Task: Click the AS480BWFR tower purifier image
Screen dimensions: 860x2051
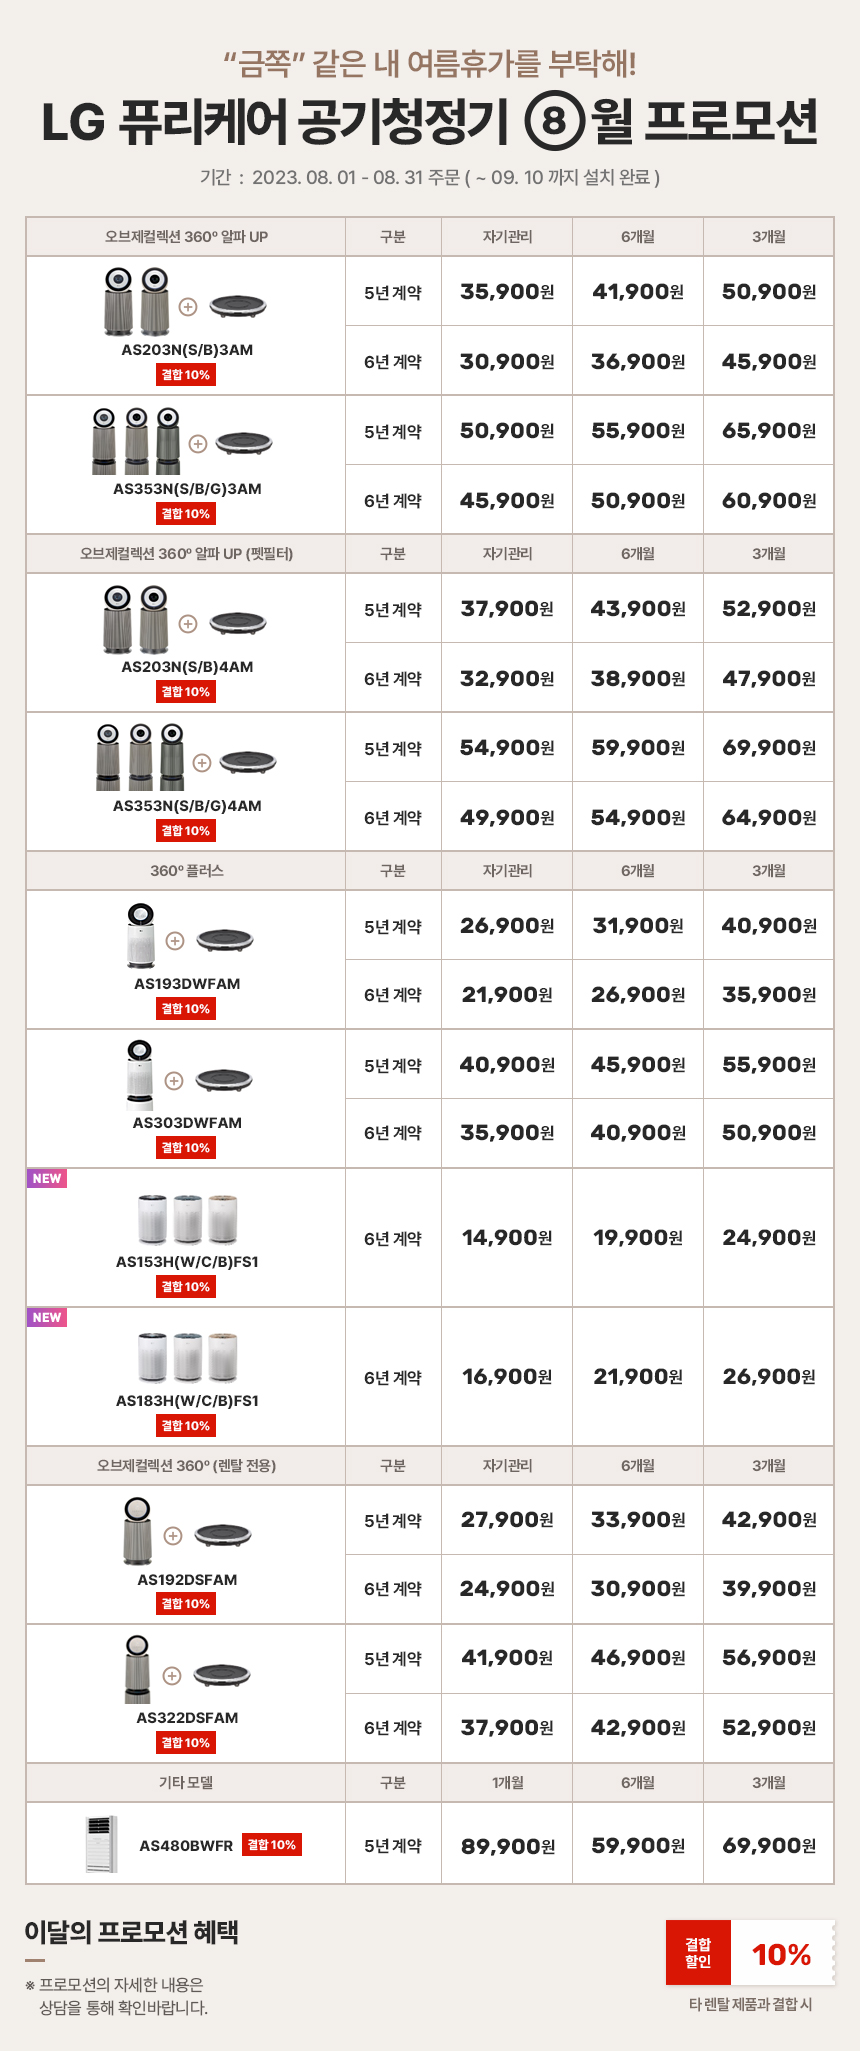Action: tap(101, 1844)
